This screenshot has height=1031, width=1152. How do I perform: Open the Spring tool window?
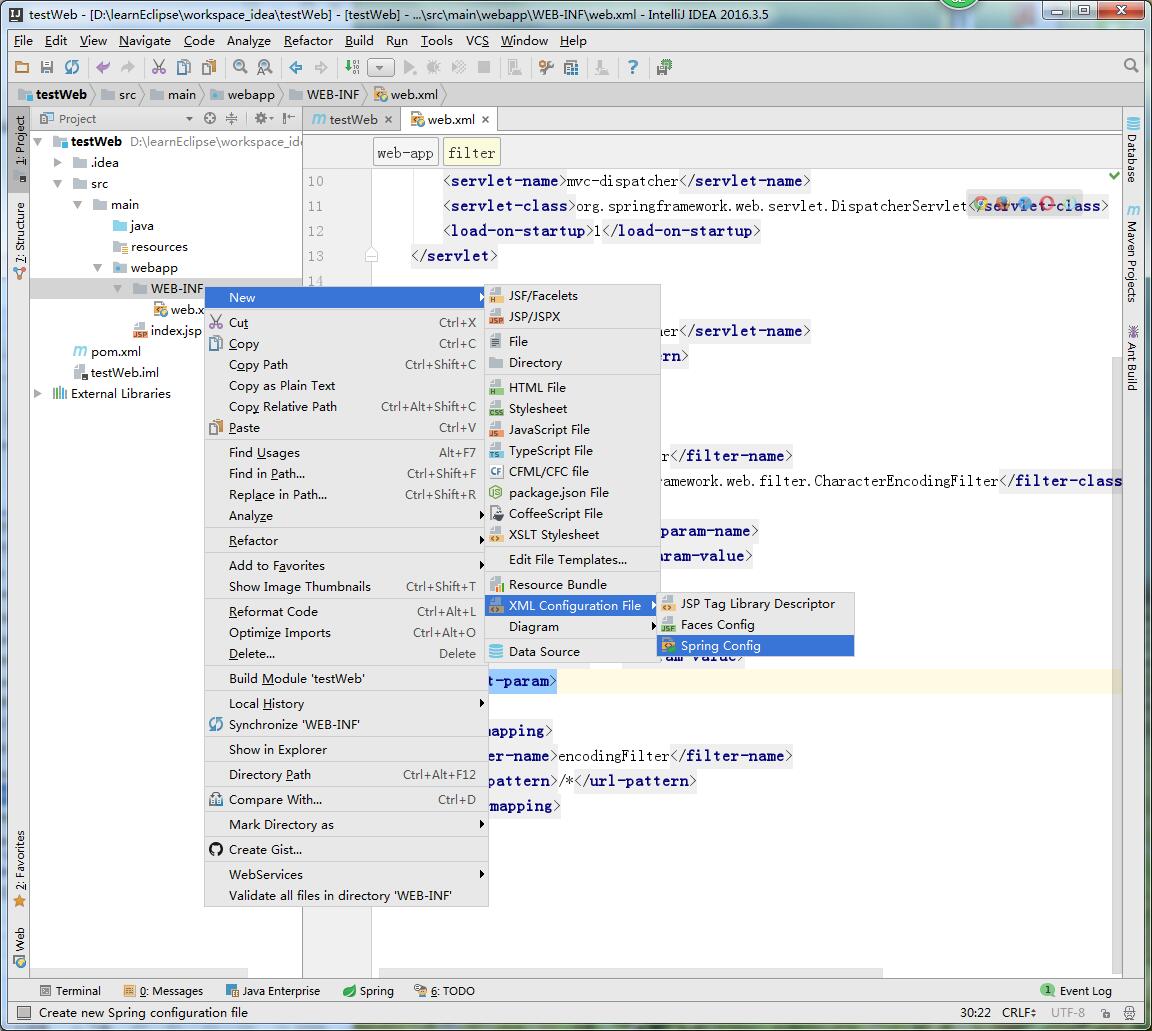(368, 991)
